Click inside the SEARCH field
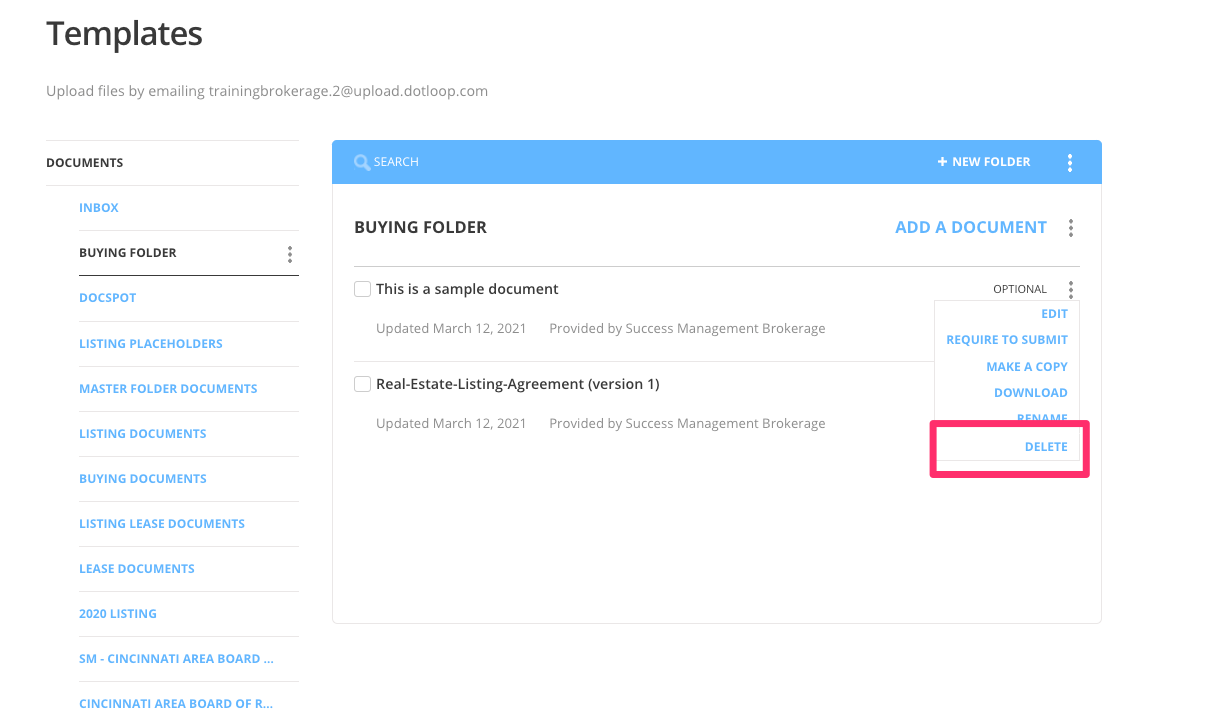Screen dimensions: 1206x726 [420, 161]
